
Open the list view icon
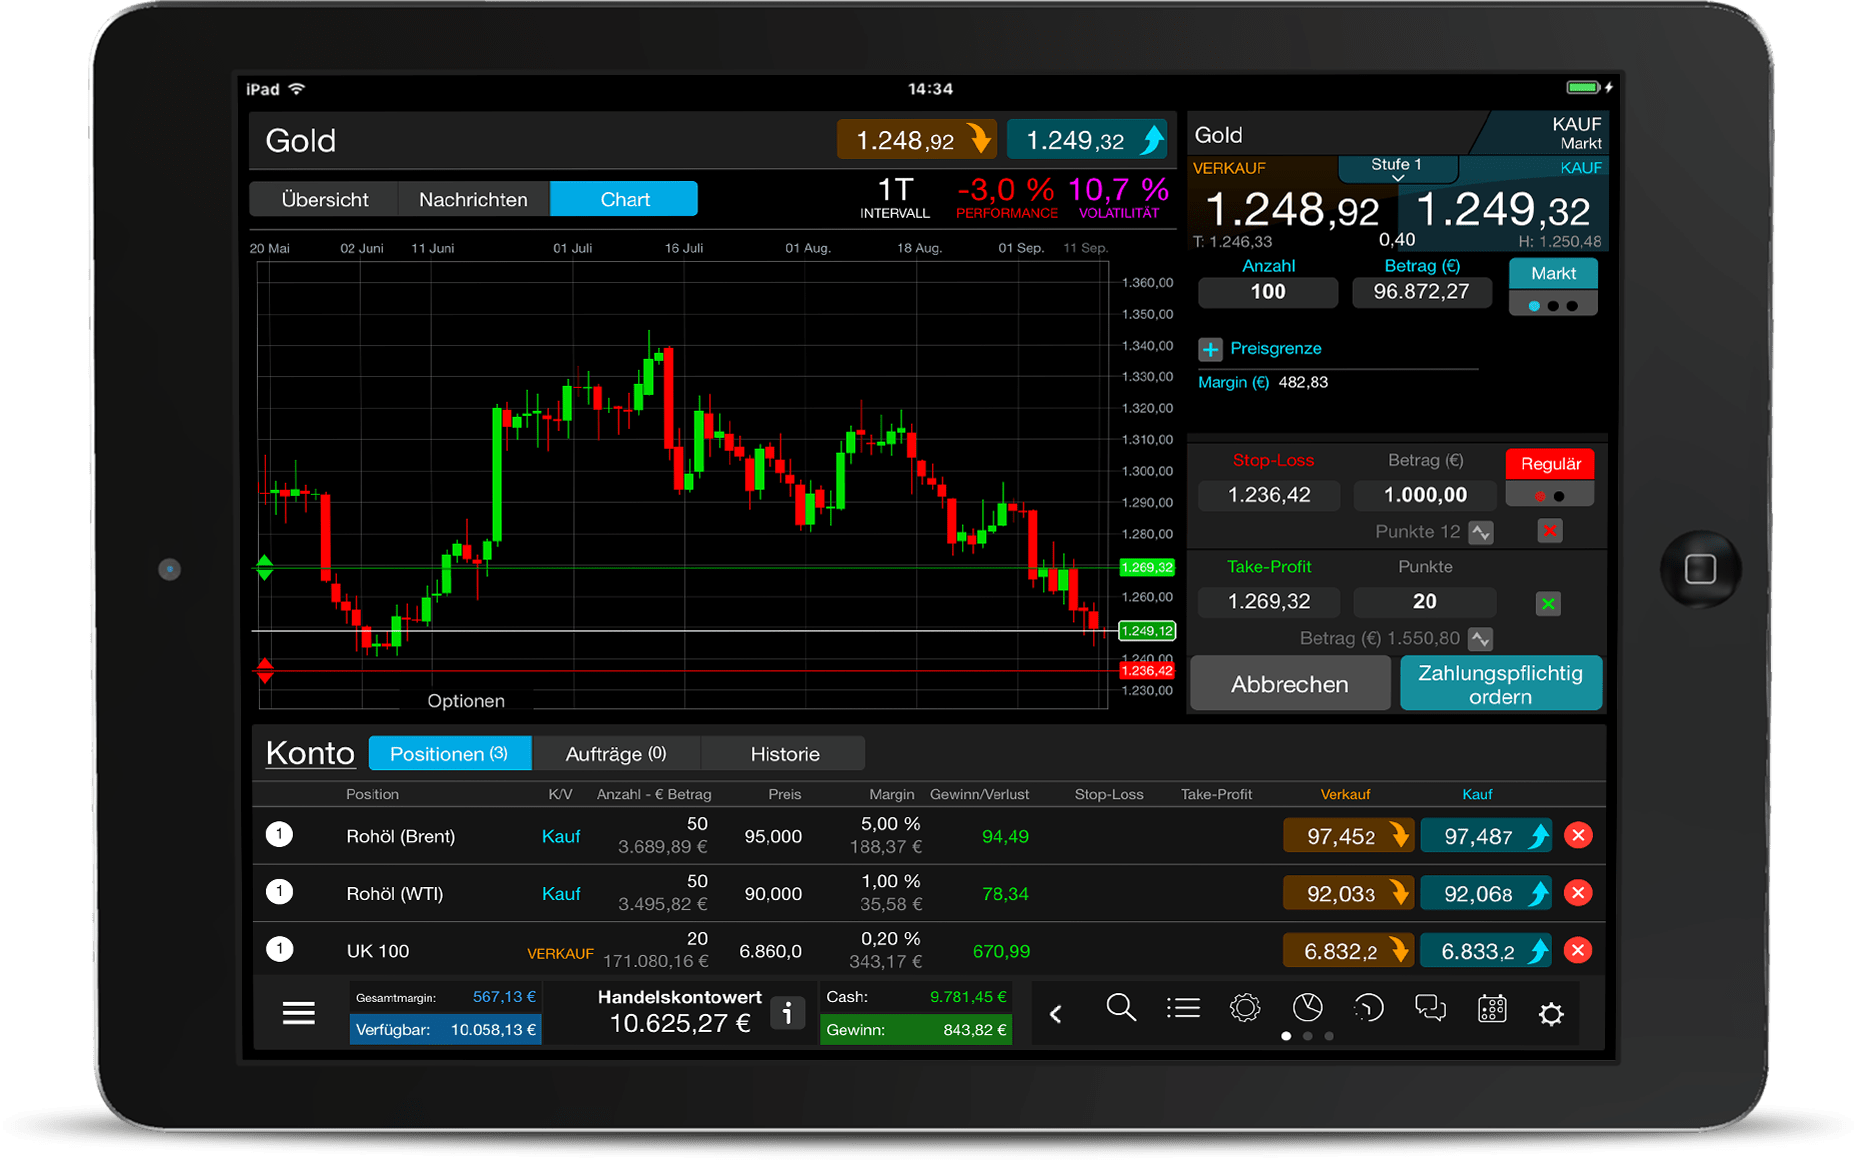1183,1008
